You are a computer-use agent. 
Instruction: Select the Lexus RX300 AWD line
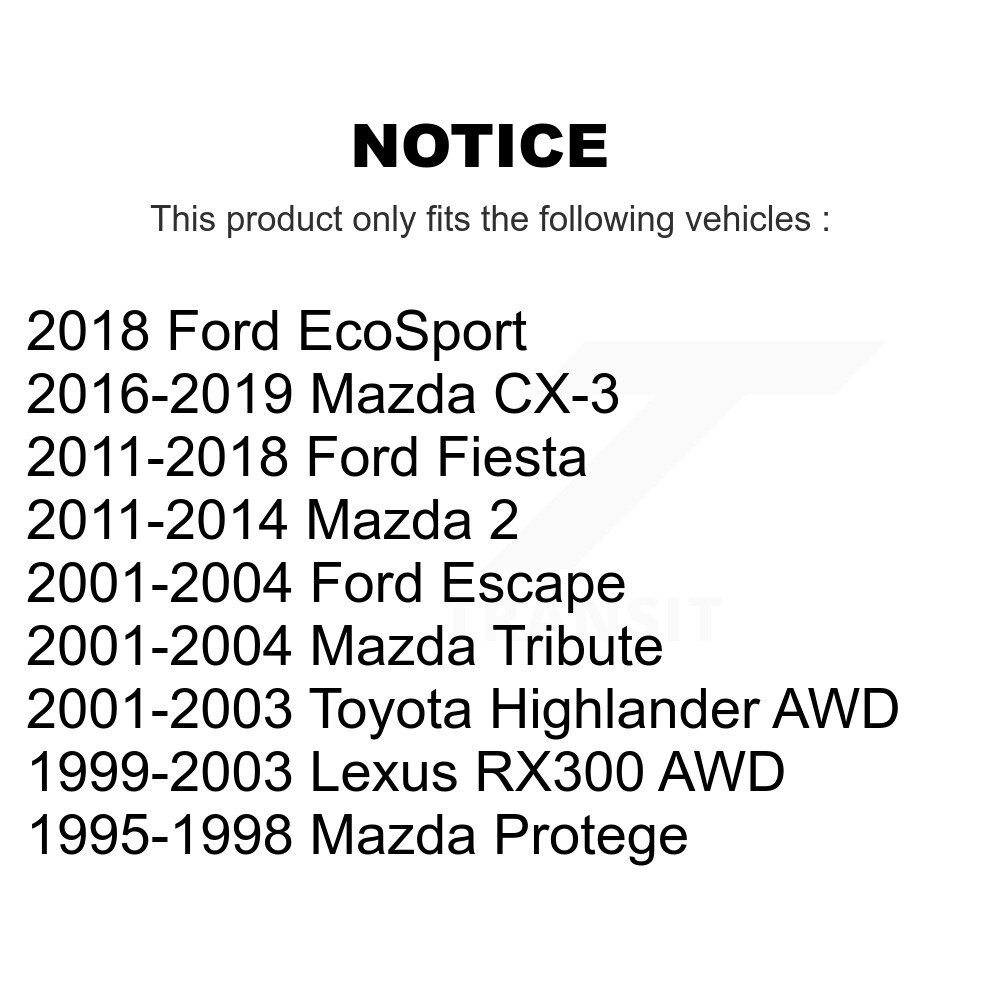point(406,772)
